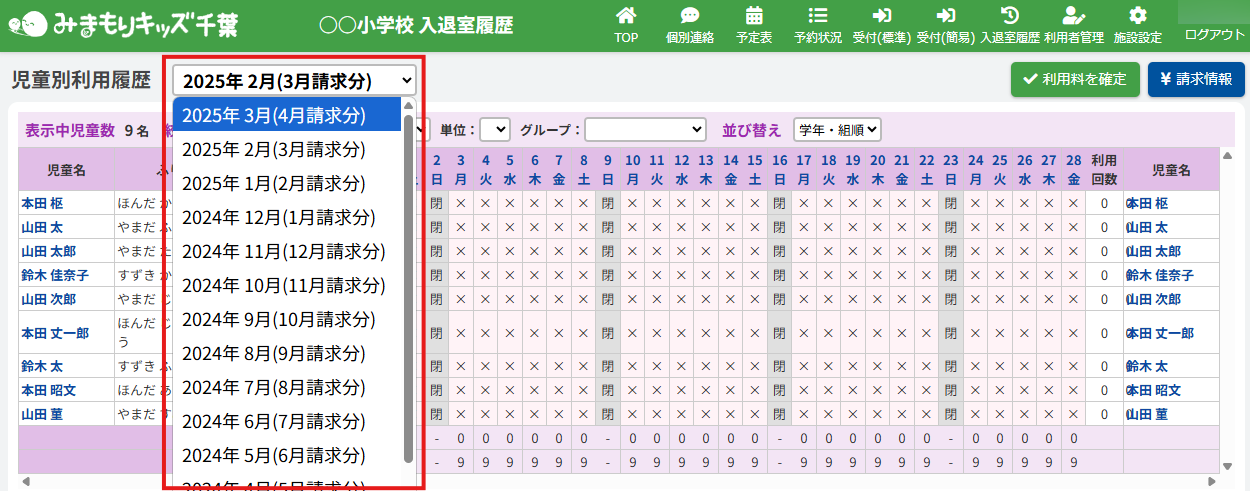
Task: Open 並び替え 学年・組順 dropdown
Action: coord(836,130)
